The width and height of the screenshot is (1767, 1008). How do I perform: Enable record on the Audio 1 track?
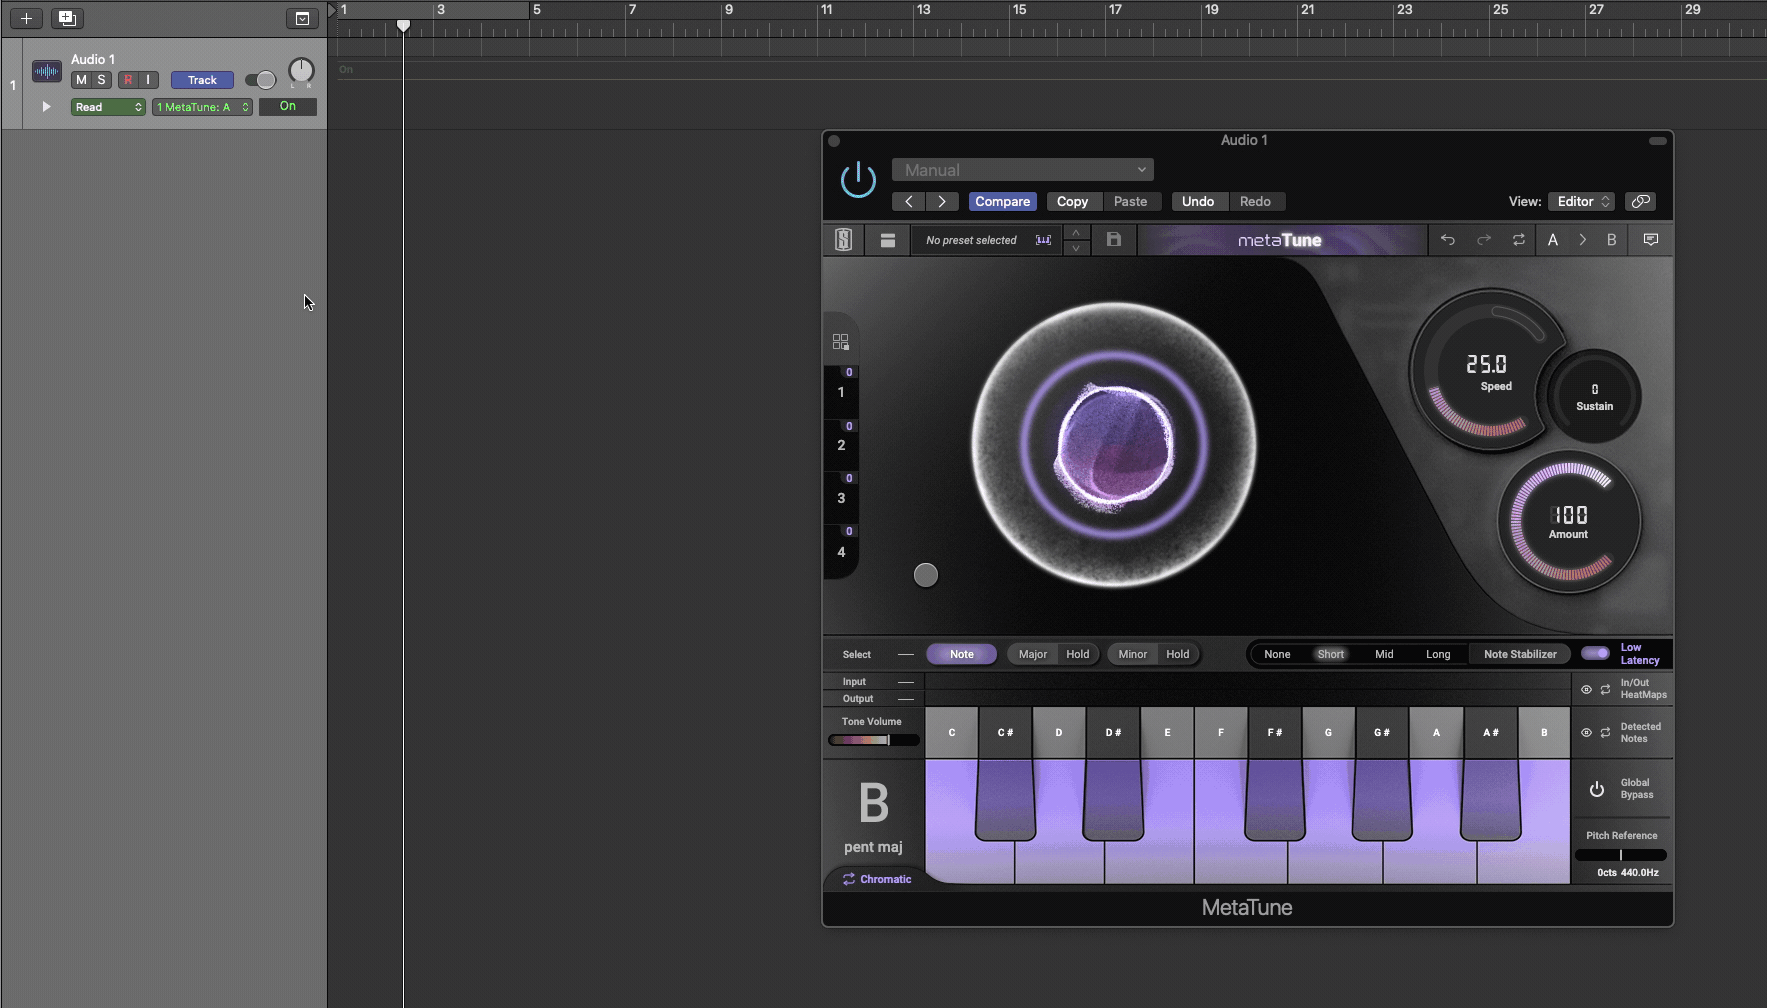point(128,80)
